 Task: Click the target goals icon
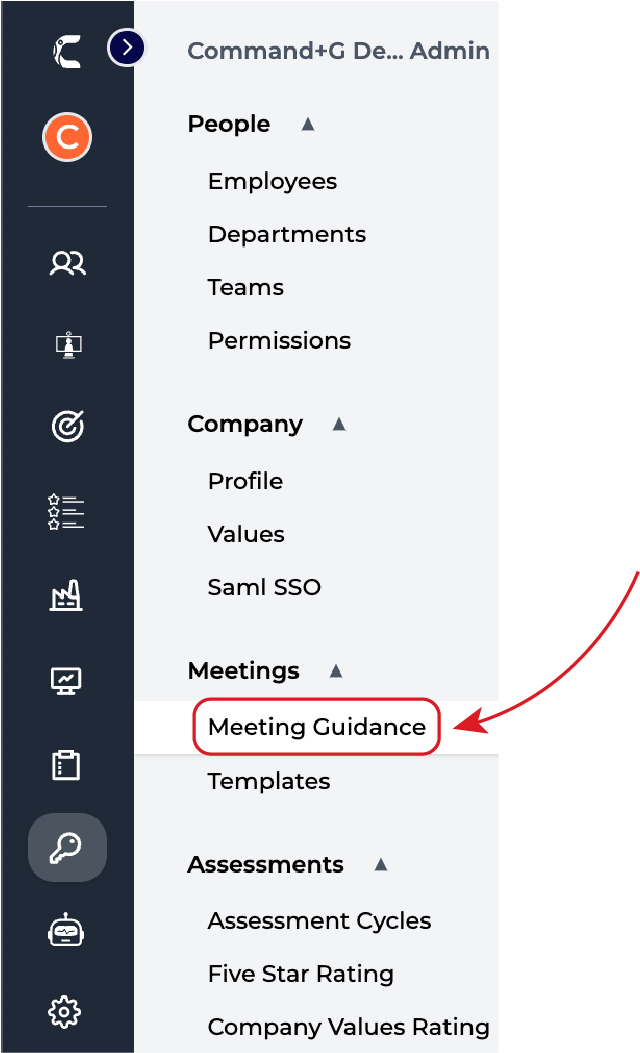pos(66,426)
